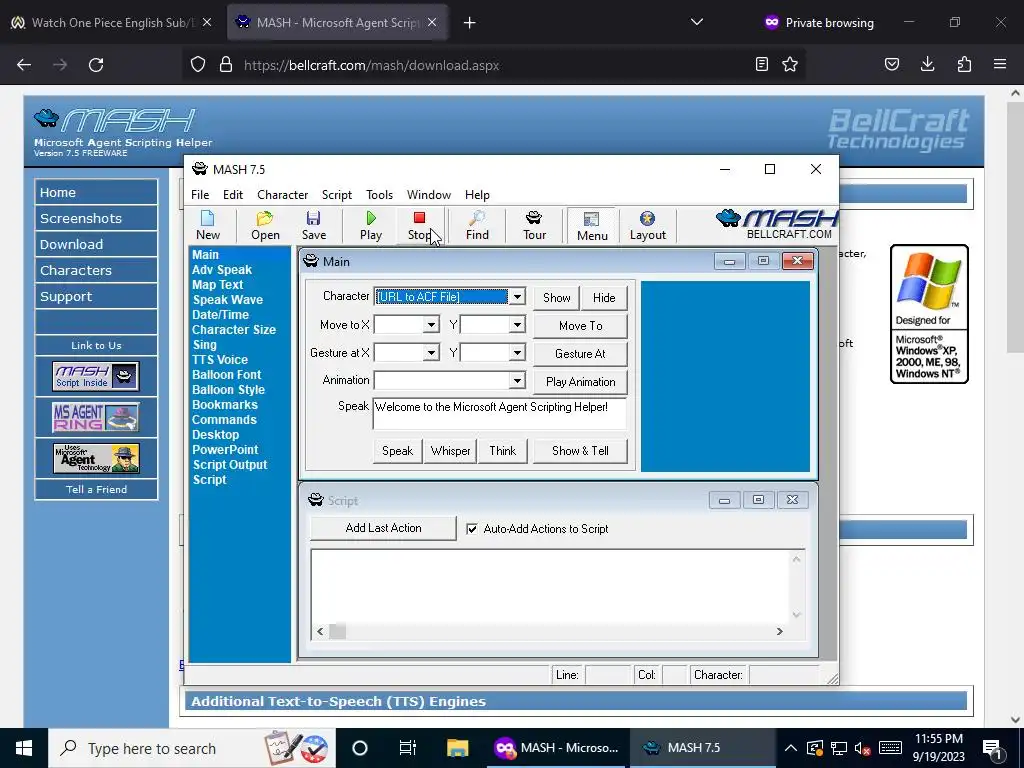Click the Show character button
Viewport: 1024px width, 768px height.
click(x=556, y=298)
